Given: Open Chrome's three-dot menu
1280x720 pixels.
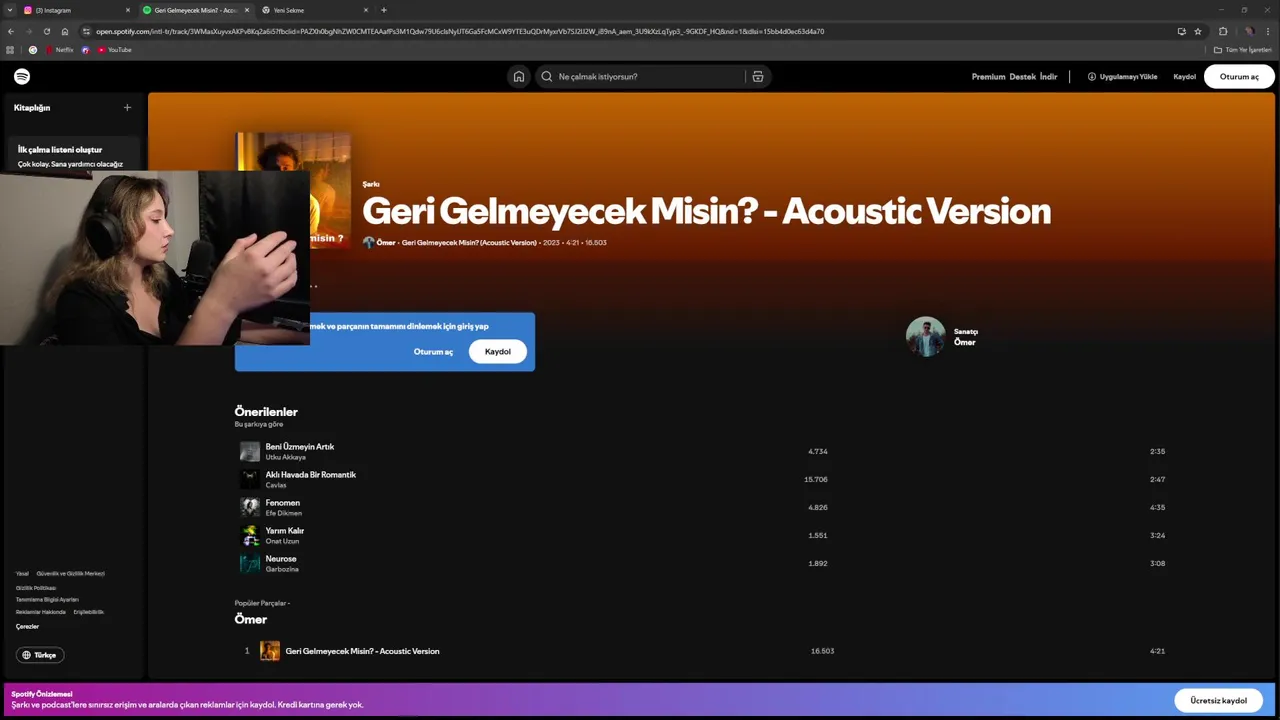Looking at the screenshot, I should click(1269, 31).
